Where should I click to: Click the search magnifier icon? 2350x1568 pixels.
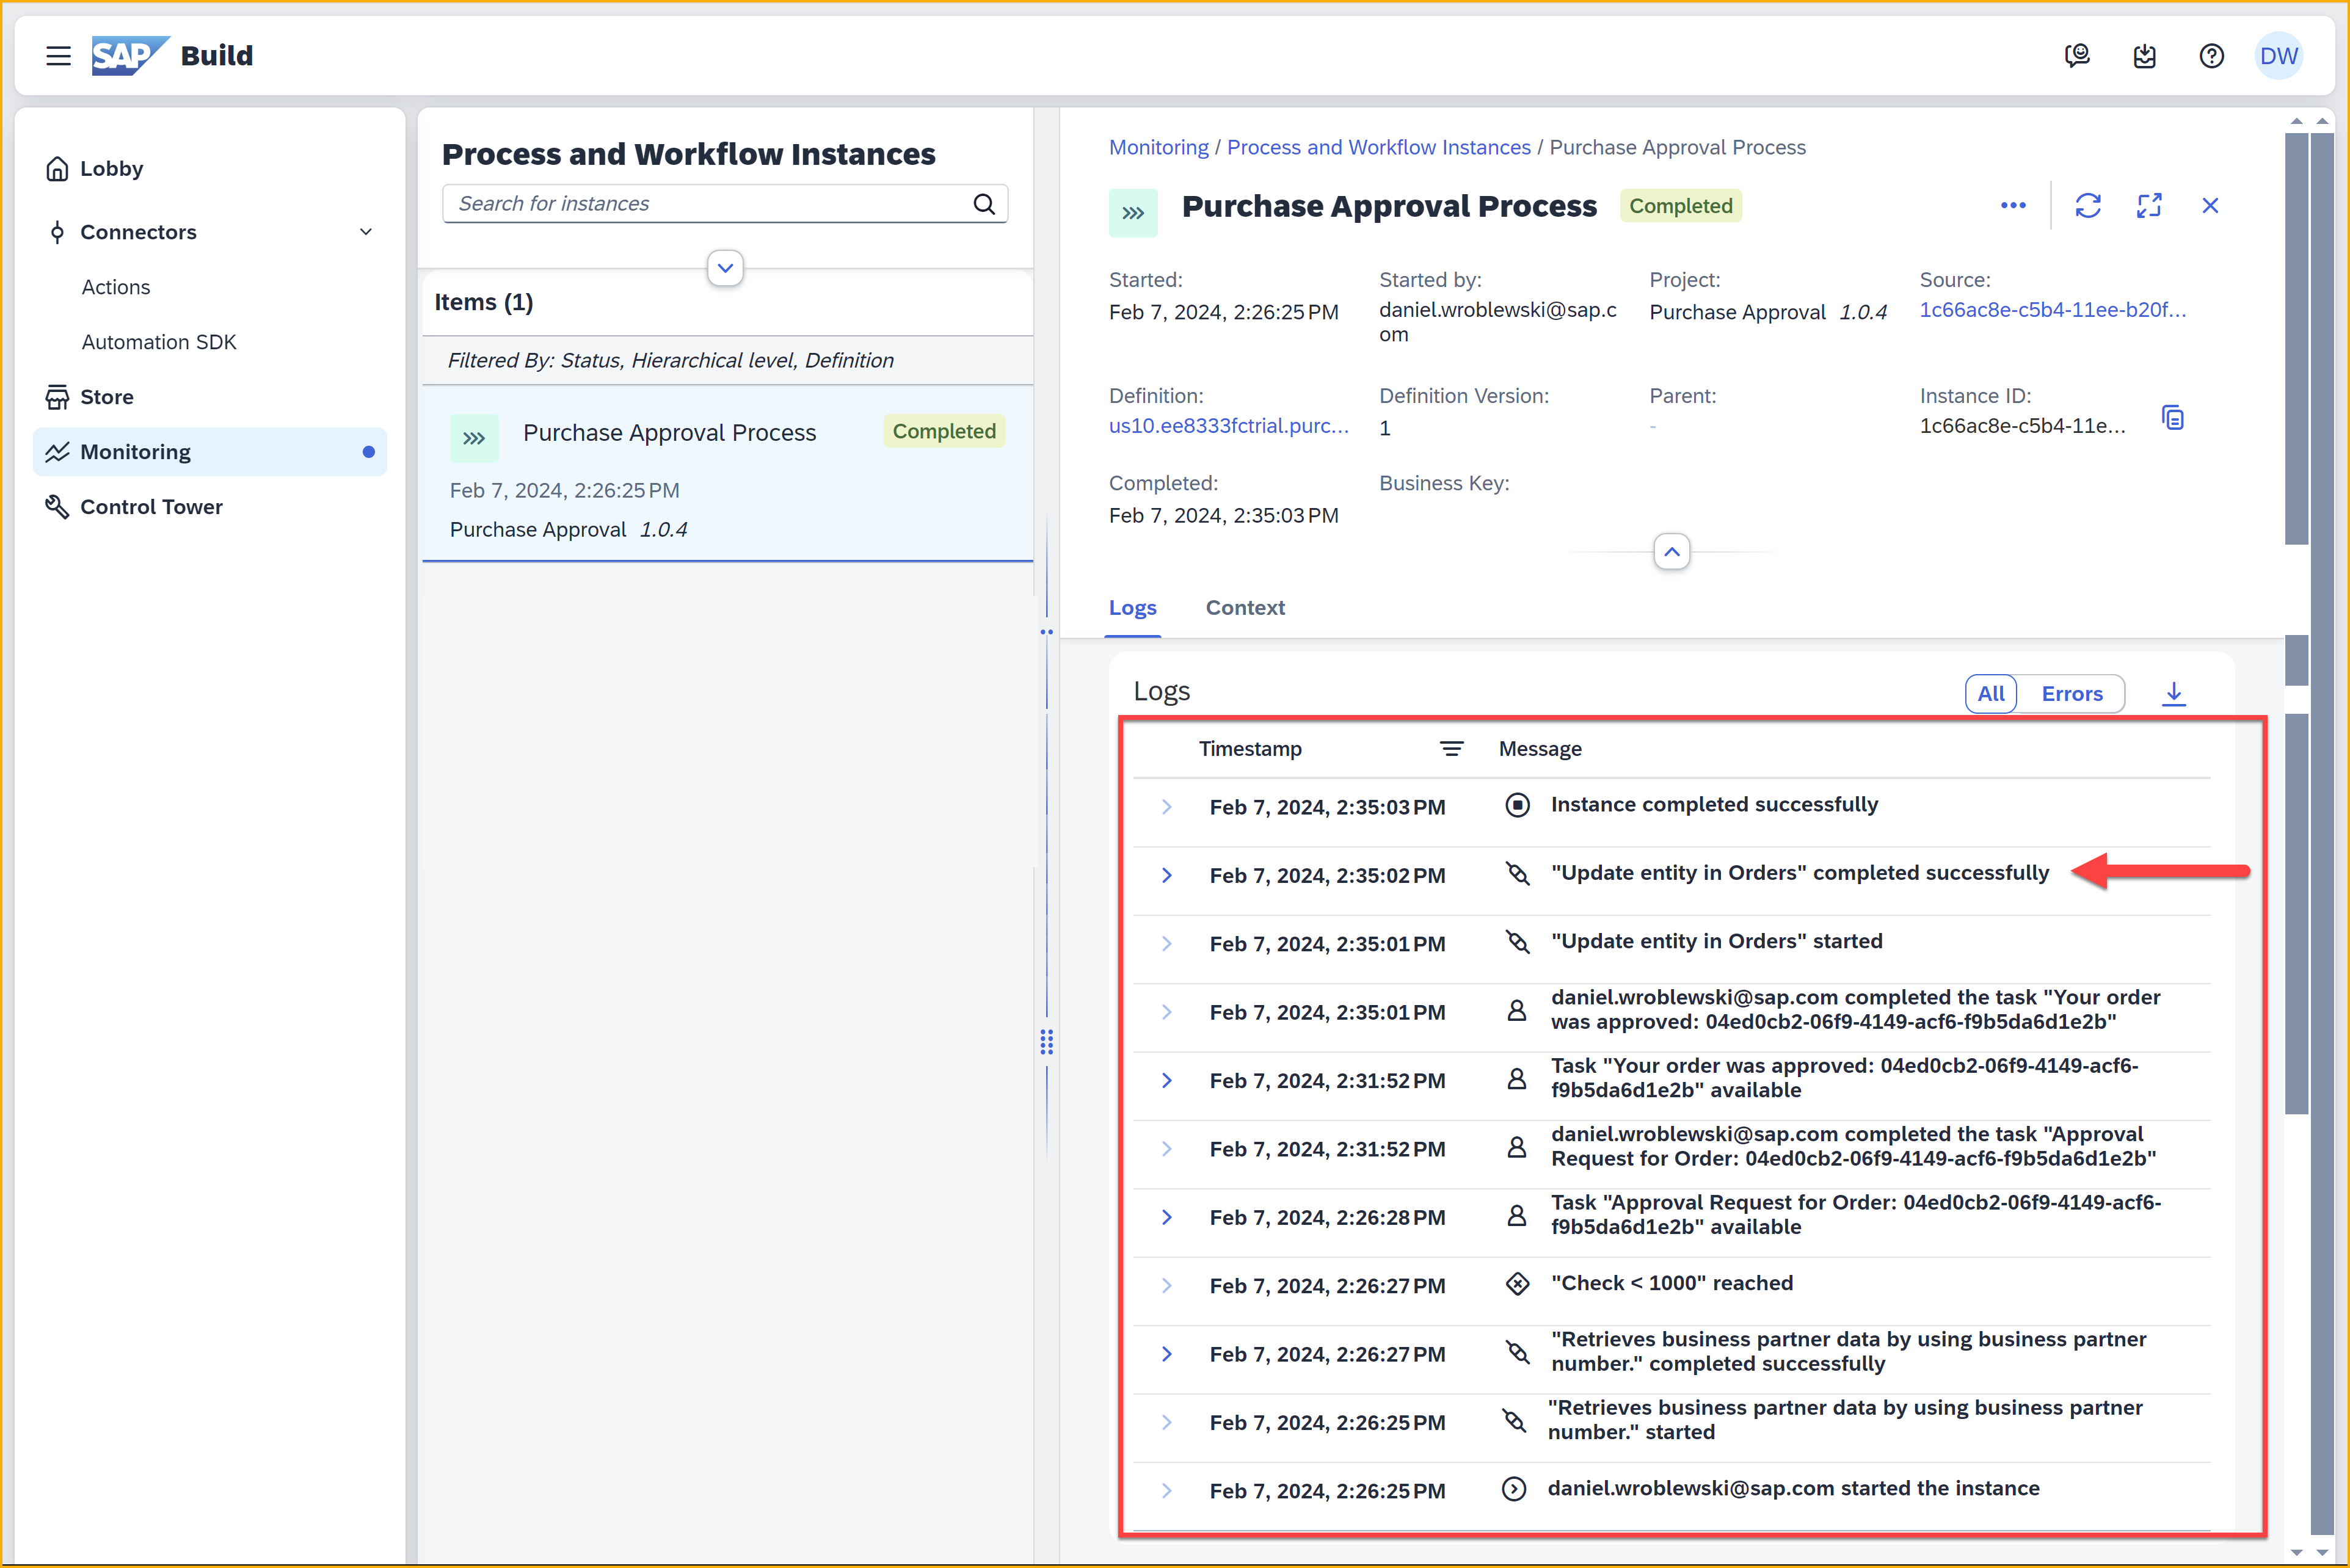[984, 204]
